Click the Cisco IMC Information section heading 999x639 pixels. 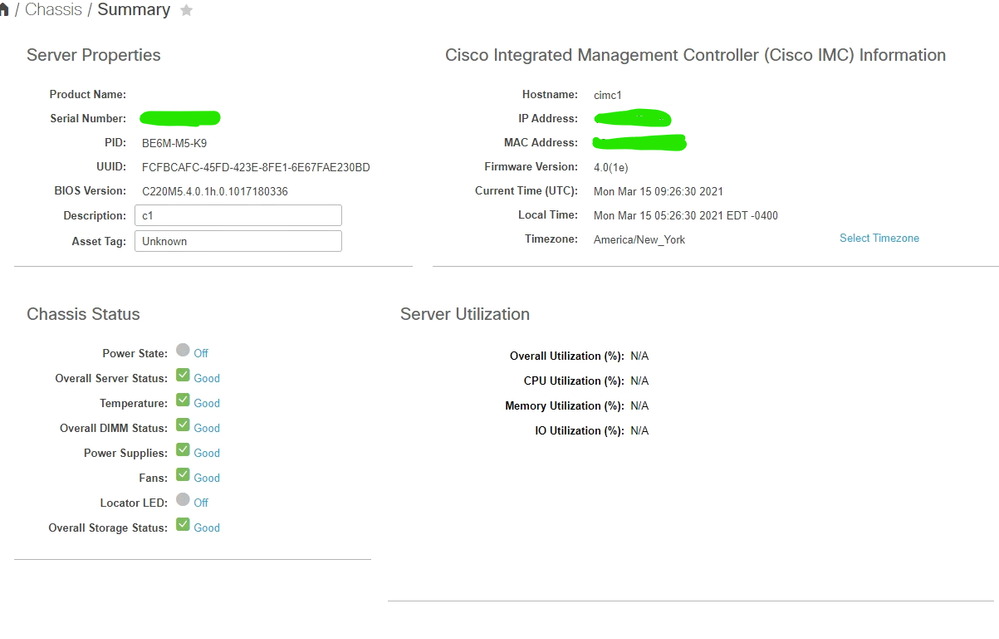click(695, 55)
